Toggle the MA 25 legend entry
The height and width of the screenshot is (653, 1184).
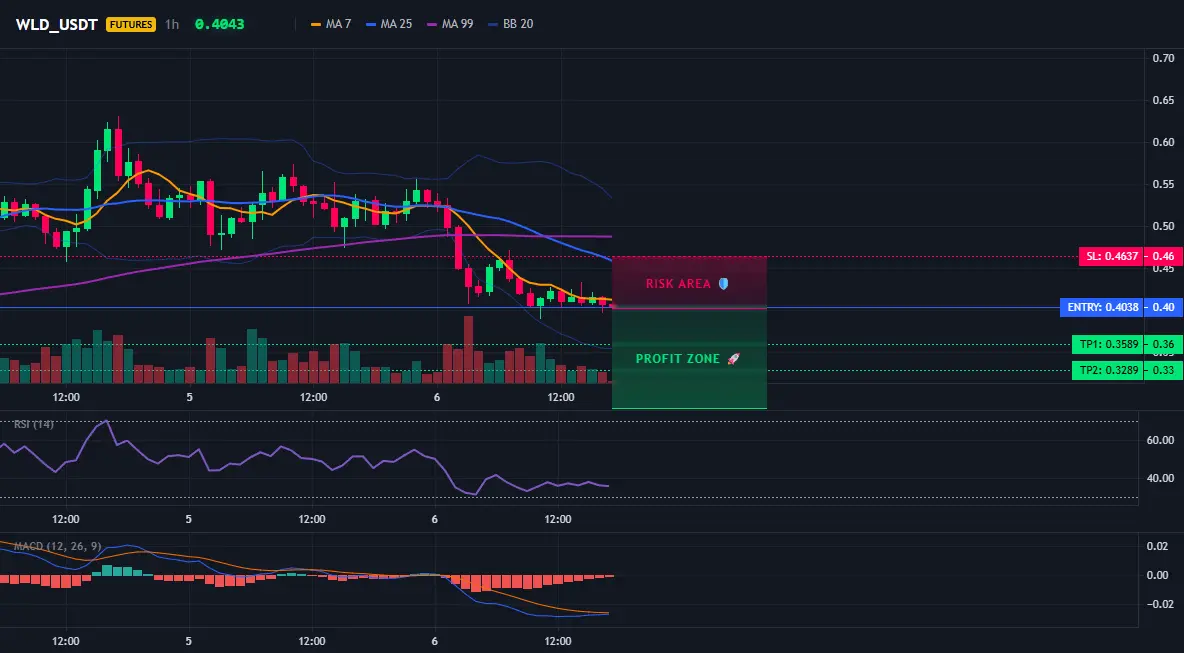[x=389, y=24]
